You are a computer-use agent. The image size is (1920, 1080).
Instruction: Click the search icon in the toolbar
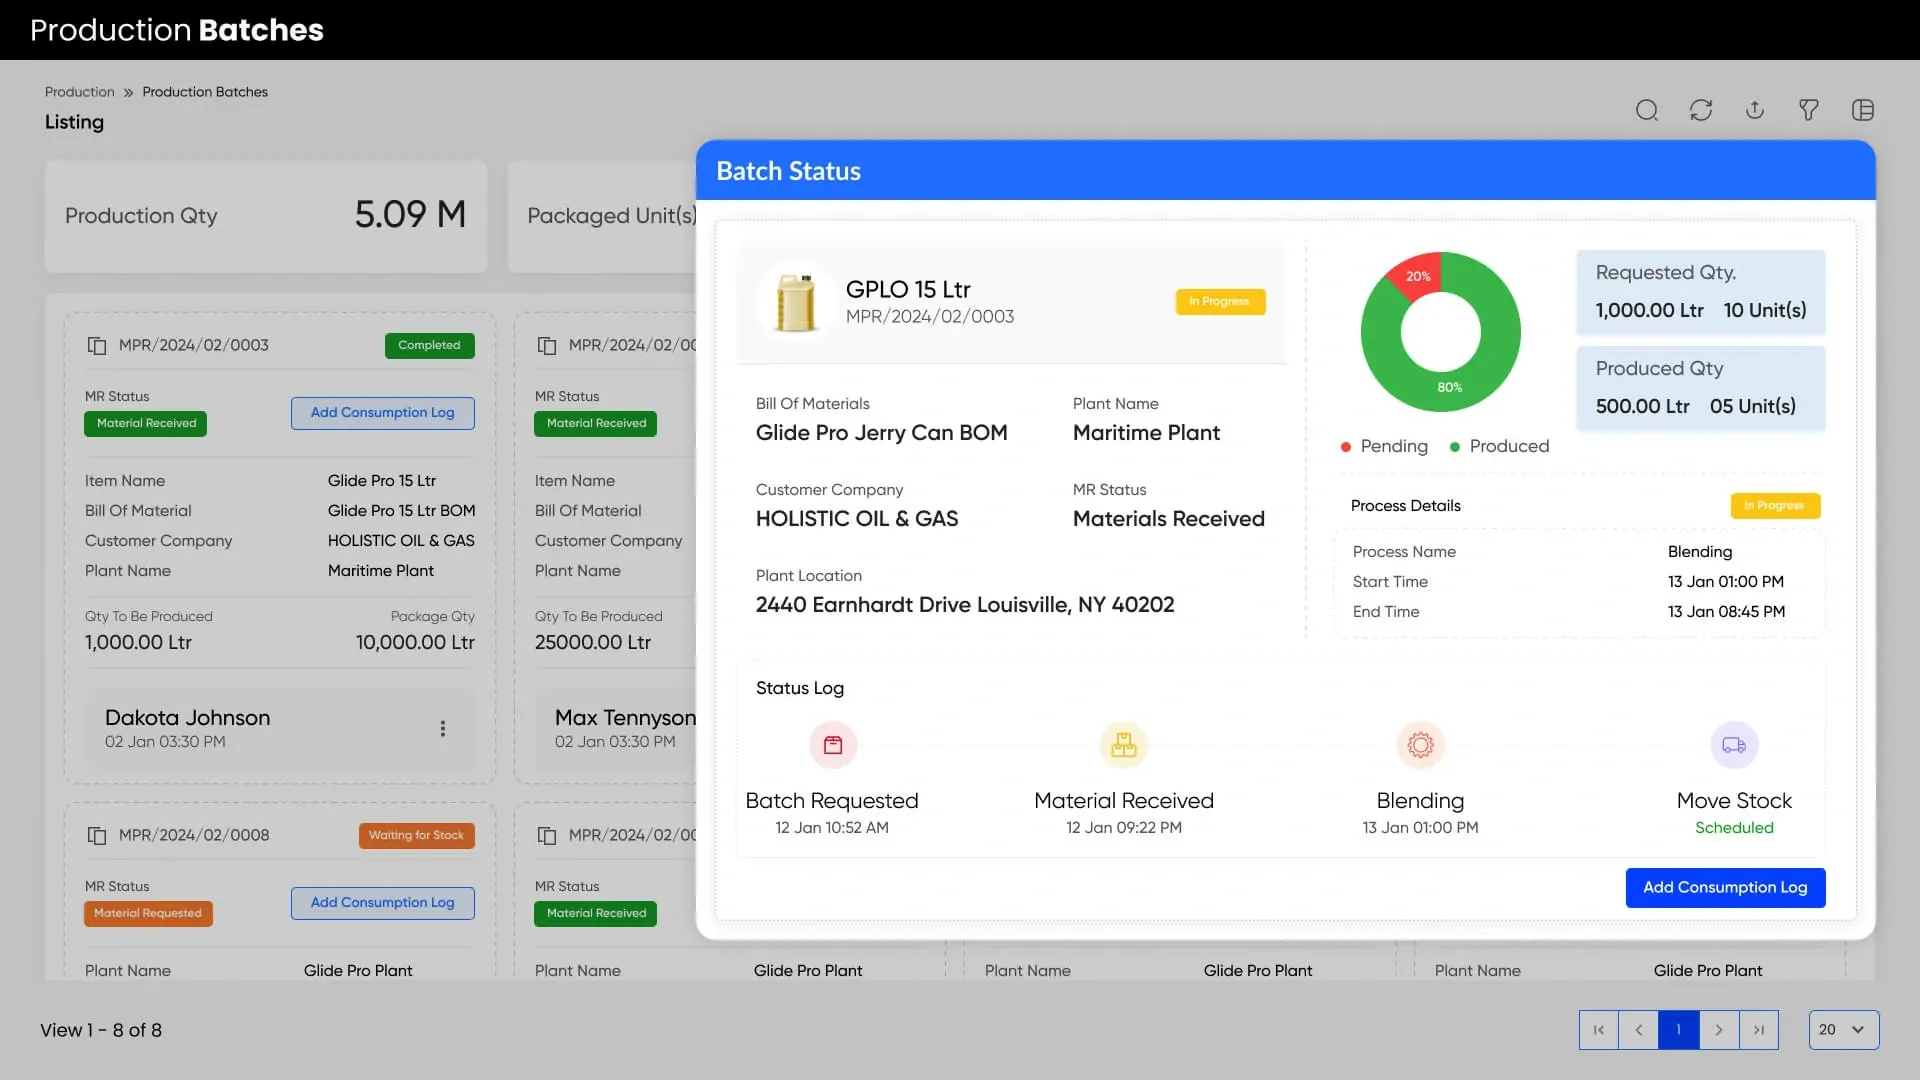point(1647,110)
